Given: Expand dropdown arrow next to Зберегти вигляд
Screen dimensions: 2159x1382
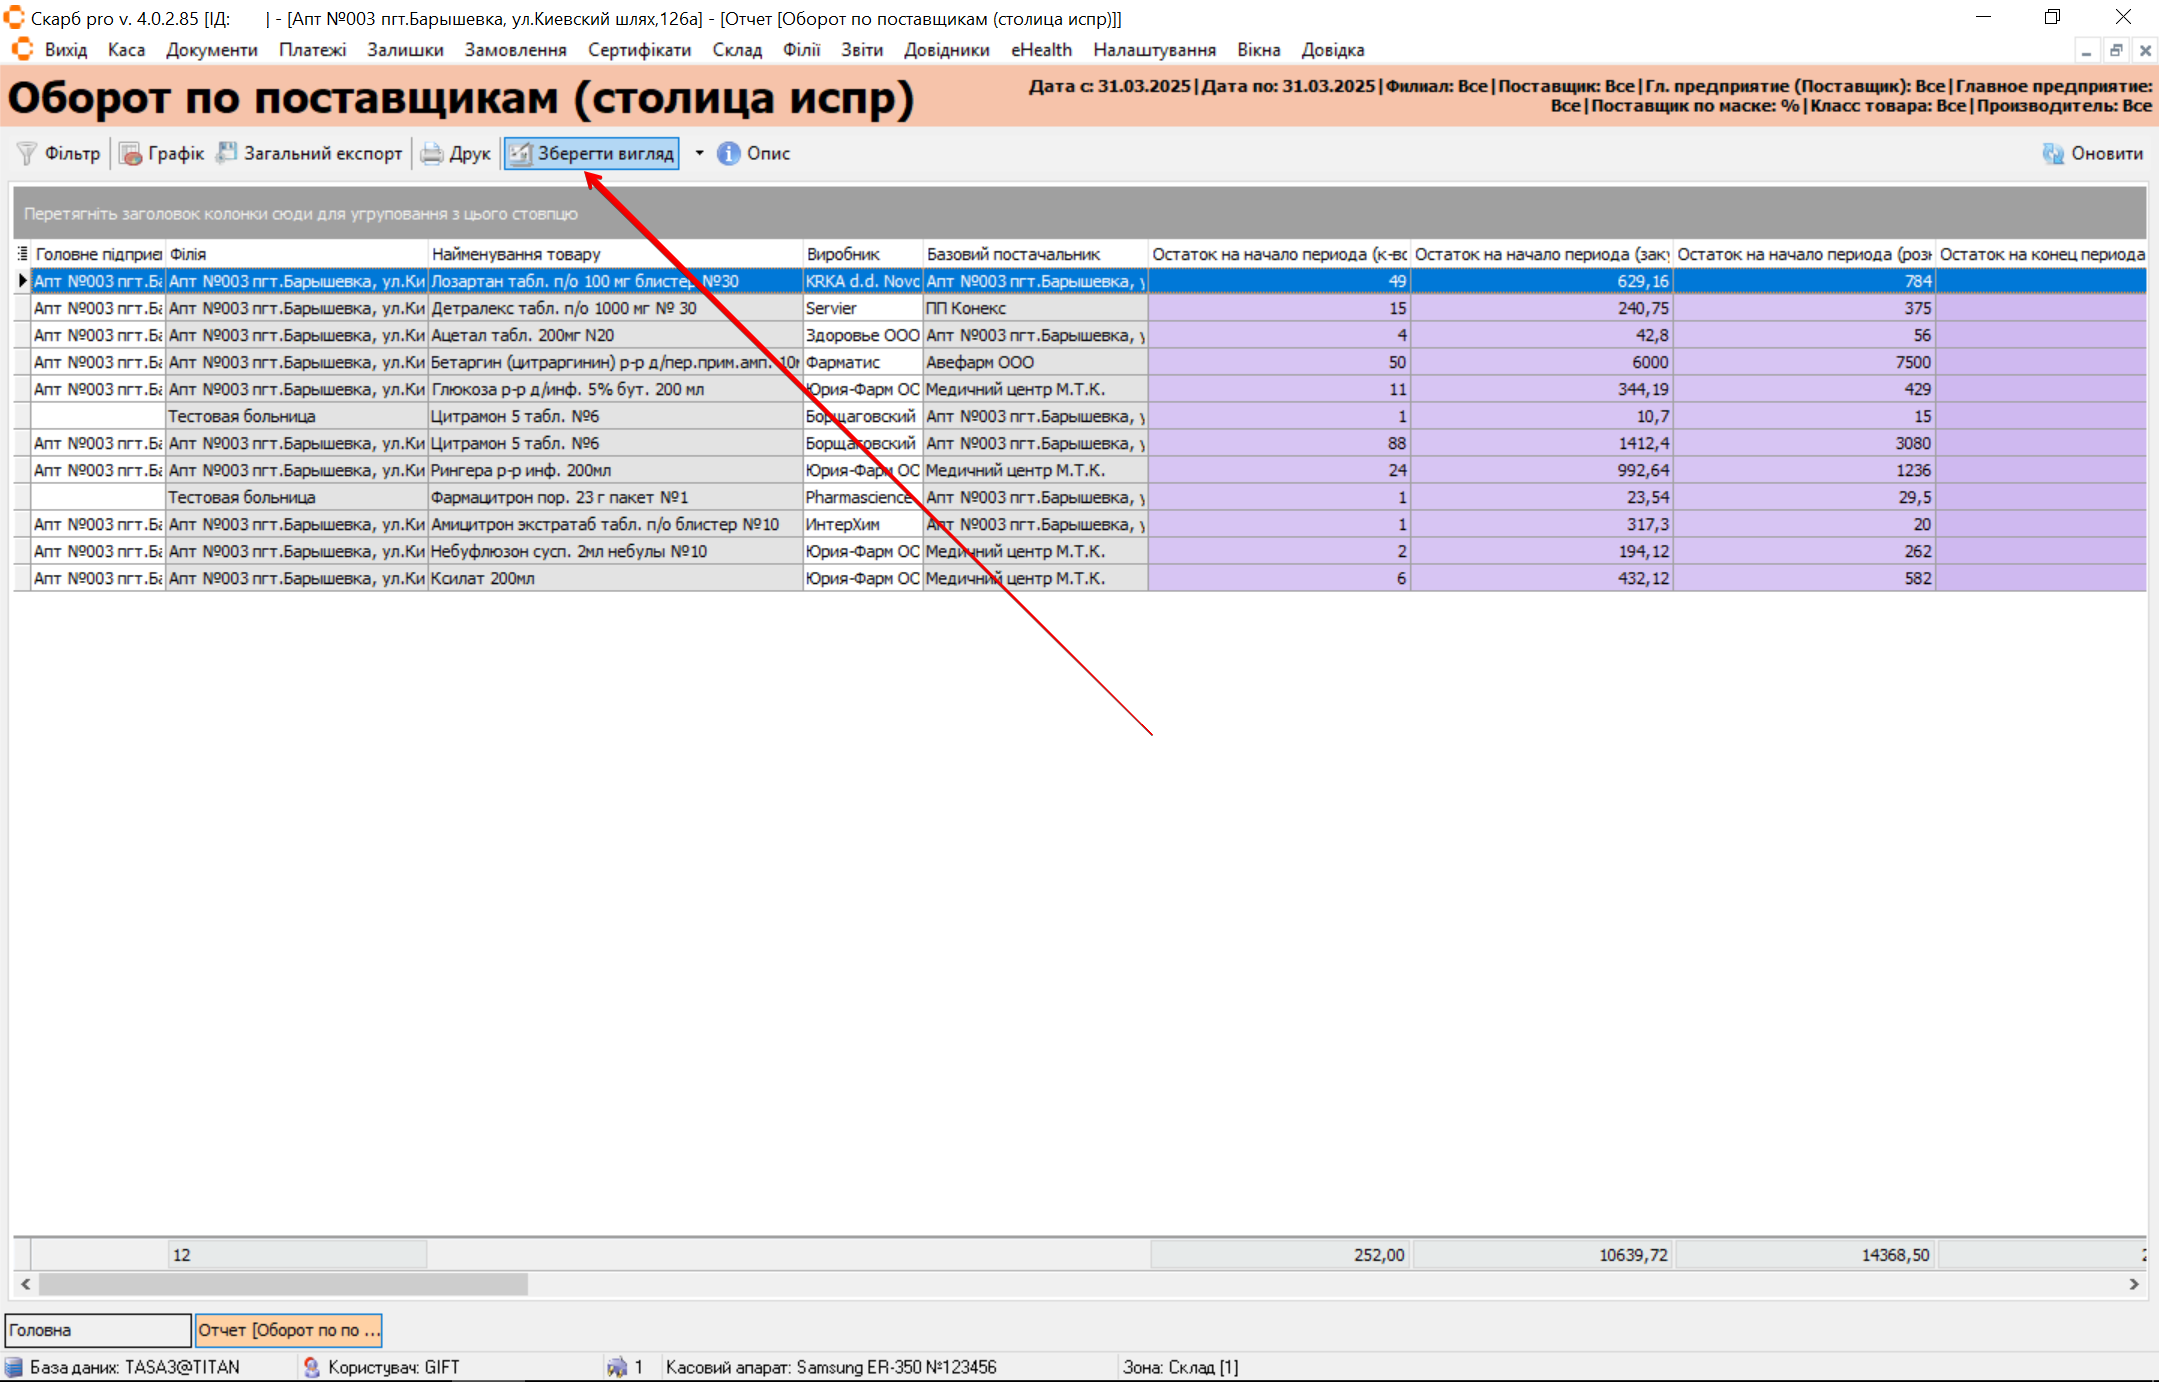Looking at the screenshot, I should (x=699, y=153).
